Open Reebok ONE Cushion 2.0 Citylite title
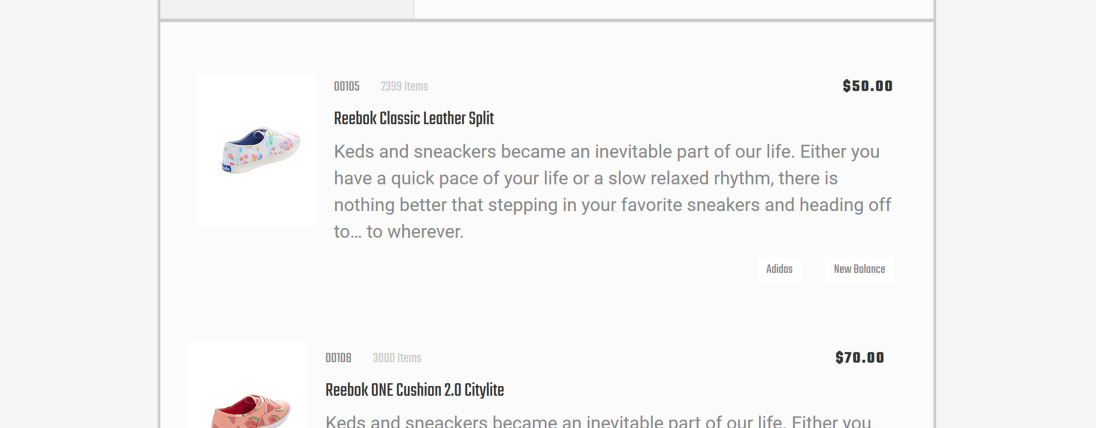Viewport: 1096px width, 428px height. click(414, 391)
